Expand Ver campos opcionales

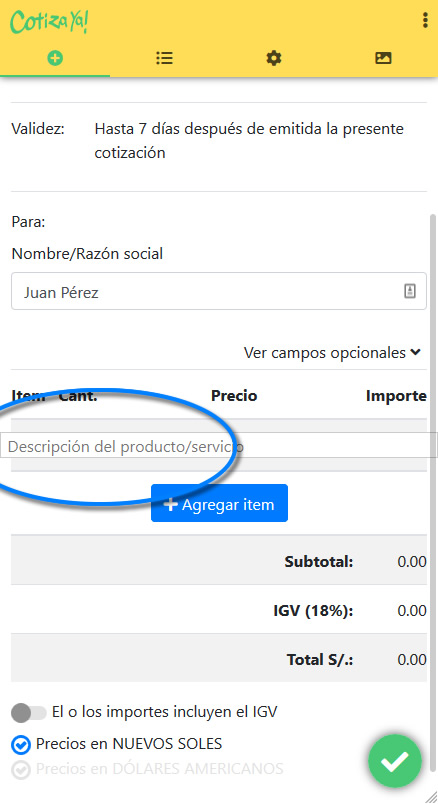click(332, 353)
